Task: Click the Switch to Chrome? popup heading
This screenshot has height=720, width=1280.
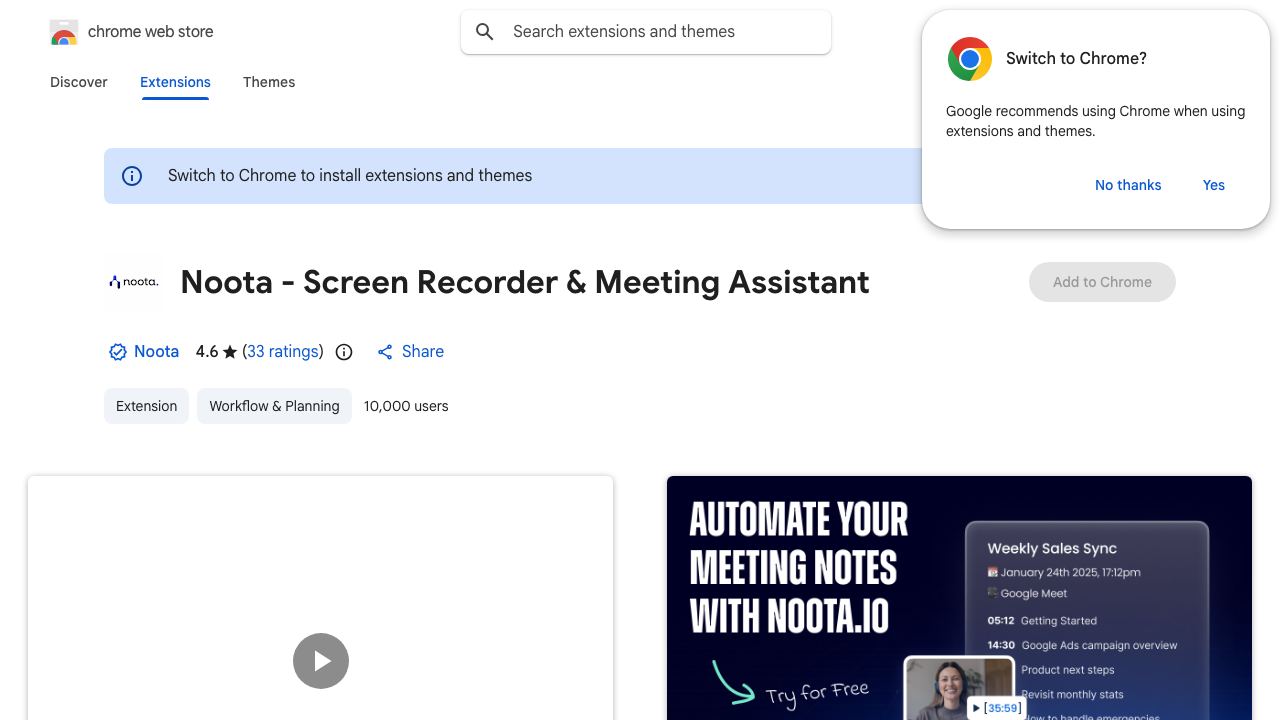Action: tap(1076, 59)
